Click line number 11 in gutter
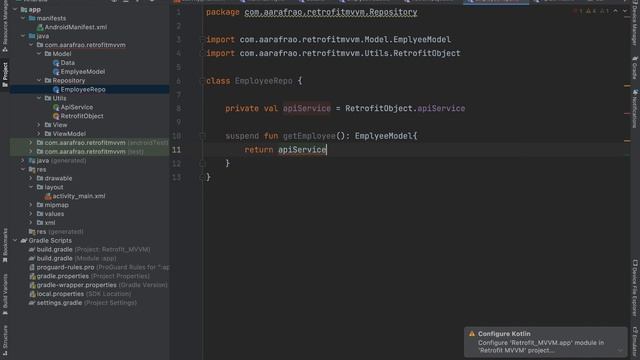Viewport: 640px width, 360px height. tap(176, 150)
